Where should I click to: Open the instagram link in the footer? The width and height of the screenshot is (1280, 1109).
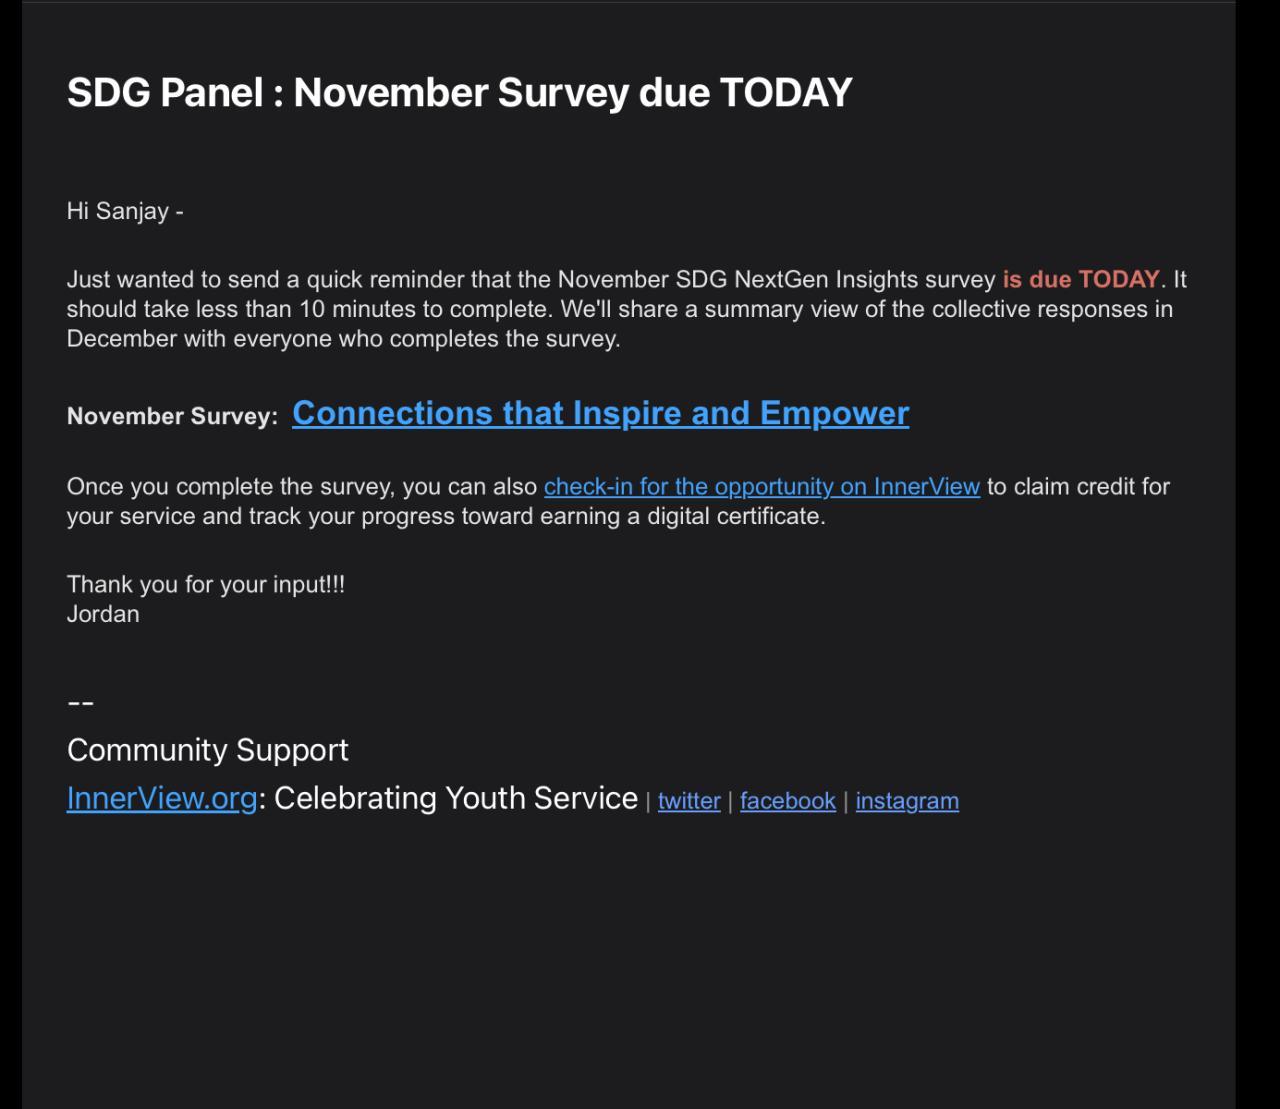pyautogui.click(x=907, y=801)
